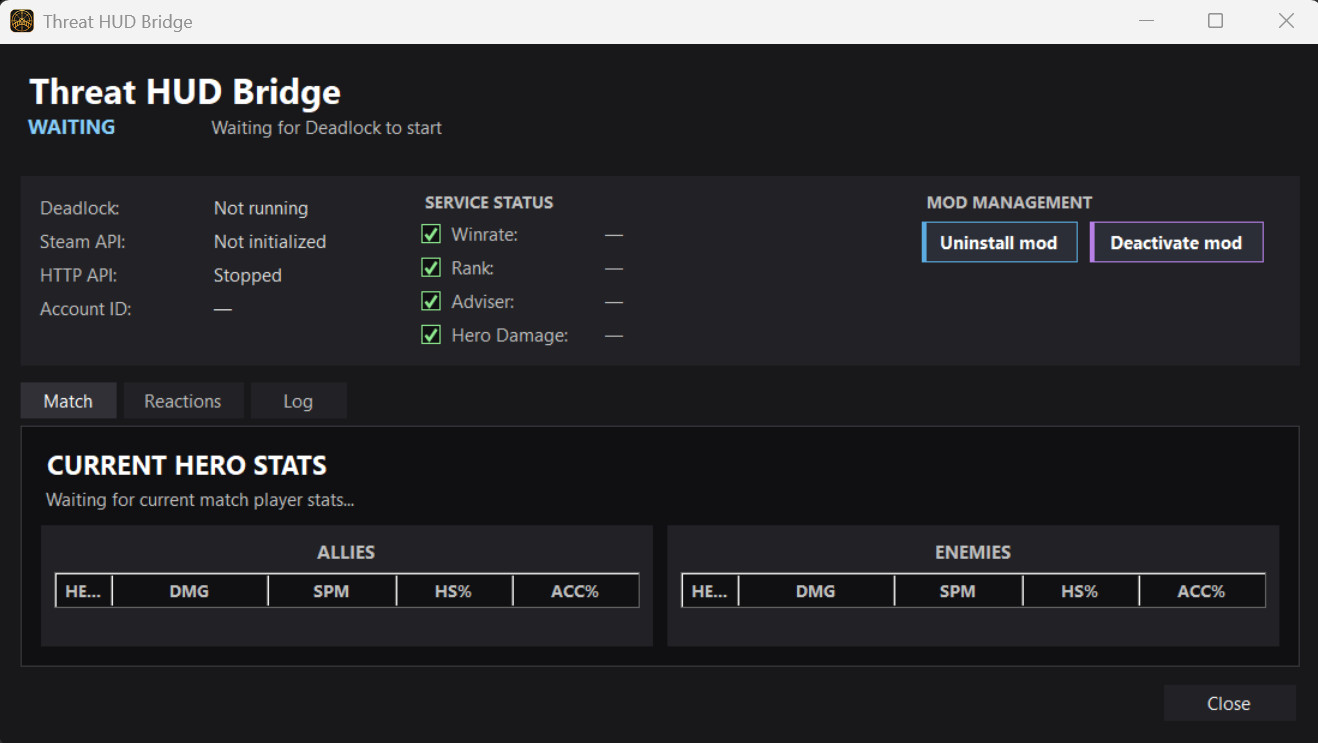
Task: Click the ENEMIES table title
Action: 973,552
